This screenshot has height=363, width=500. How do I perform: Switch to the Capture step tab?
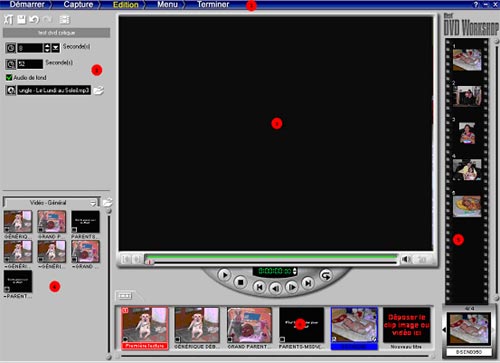[78, 5]
